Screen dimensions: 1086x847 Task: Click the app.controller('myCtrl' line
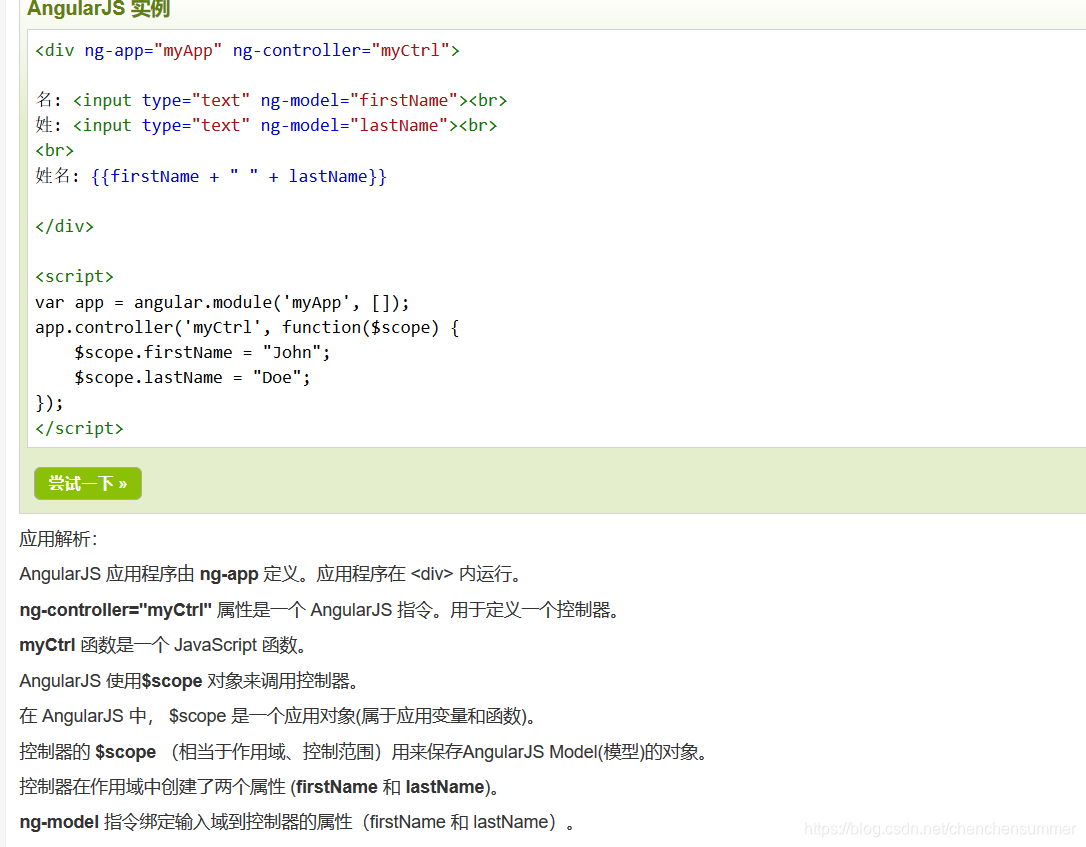(247, 328)
